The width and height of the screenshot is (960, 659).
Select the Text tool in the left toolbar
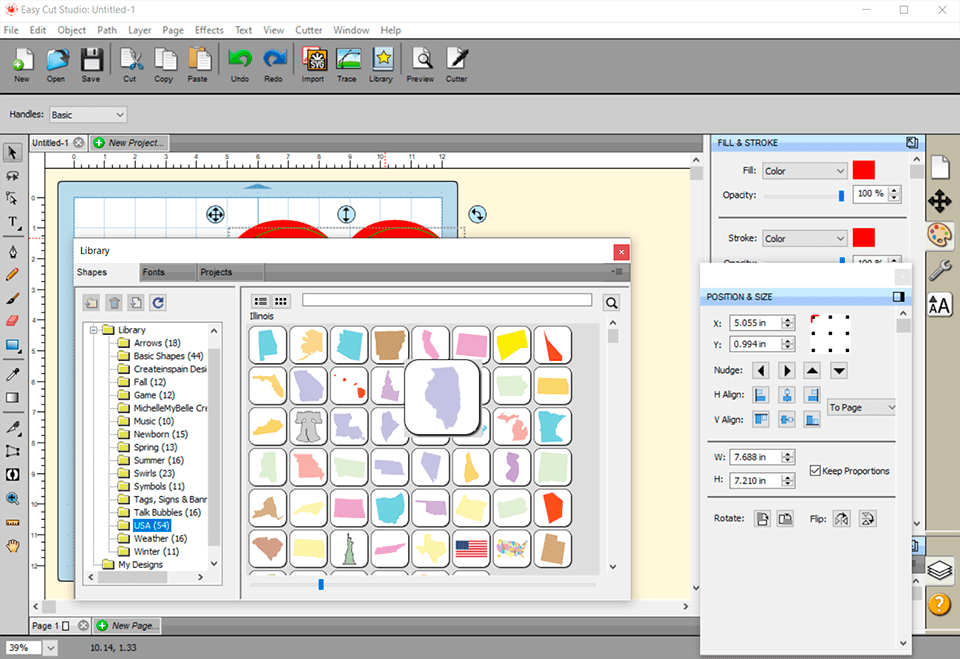(13, 222)
